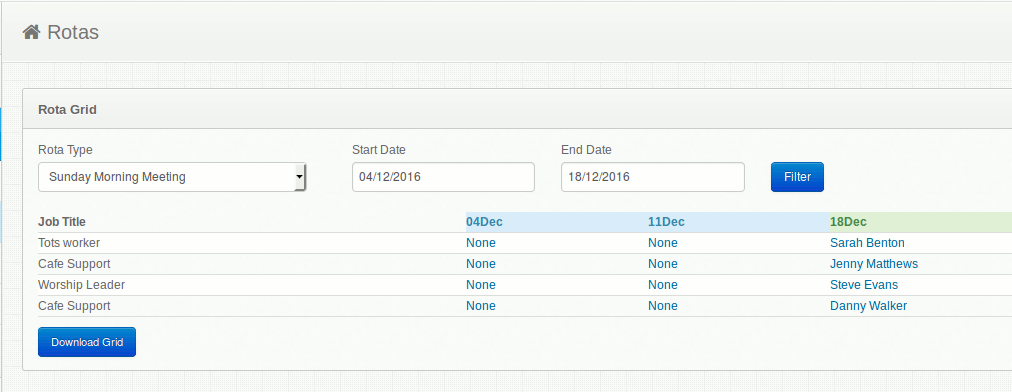Click the Download Grid button
This screenshot has height=392, width=1012.
pyautogui.click(x=87, y=342)
